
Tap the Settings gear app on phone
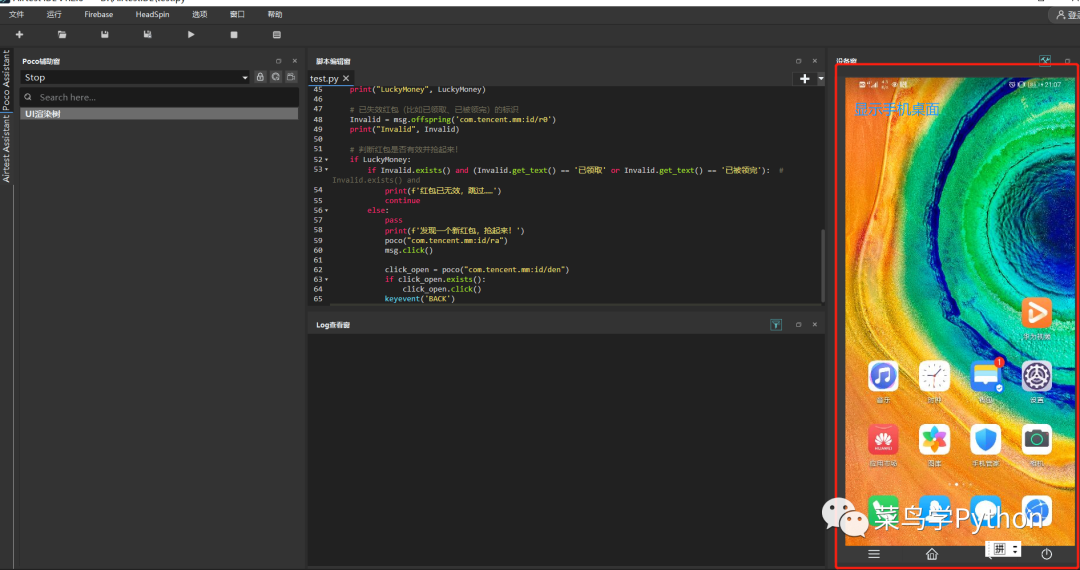click(x=1036, y=376)
